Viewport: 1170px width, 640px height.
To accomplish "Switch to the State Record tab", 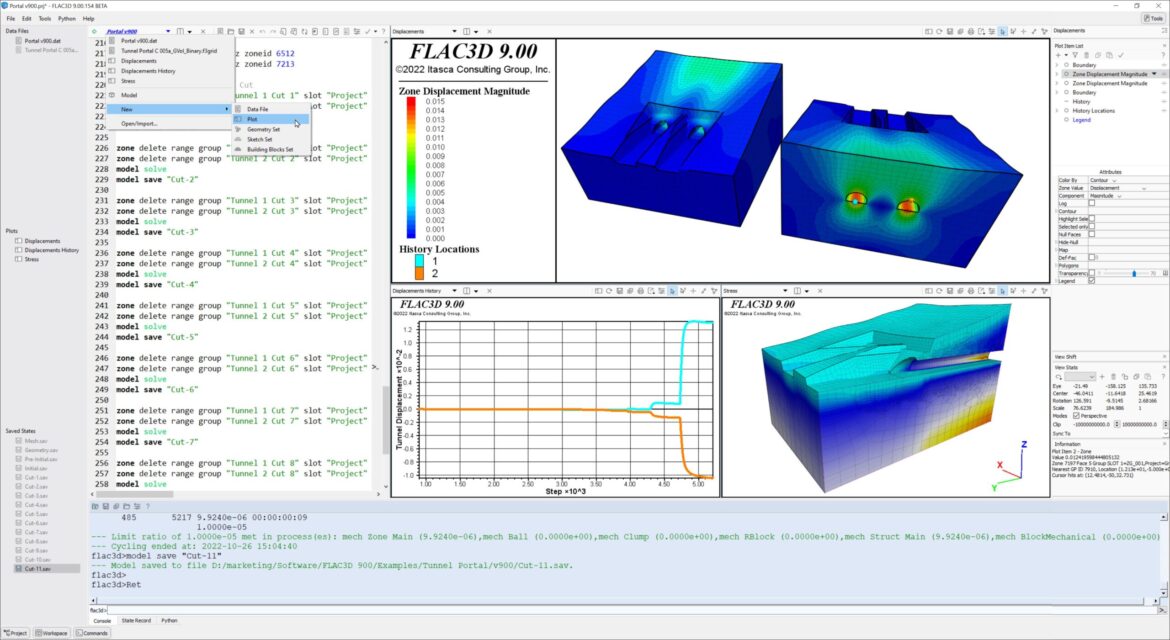I will pos(136,621).
